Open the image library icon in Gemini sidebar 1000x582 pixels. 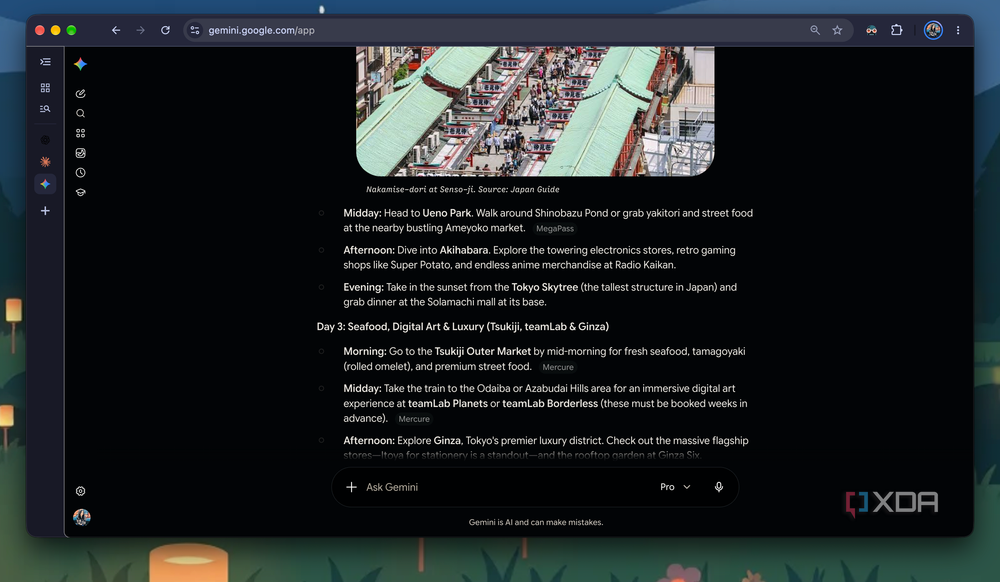(80, 153)
